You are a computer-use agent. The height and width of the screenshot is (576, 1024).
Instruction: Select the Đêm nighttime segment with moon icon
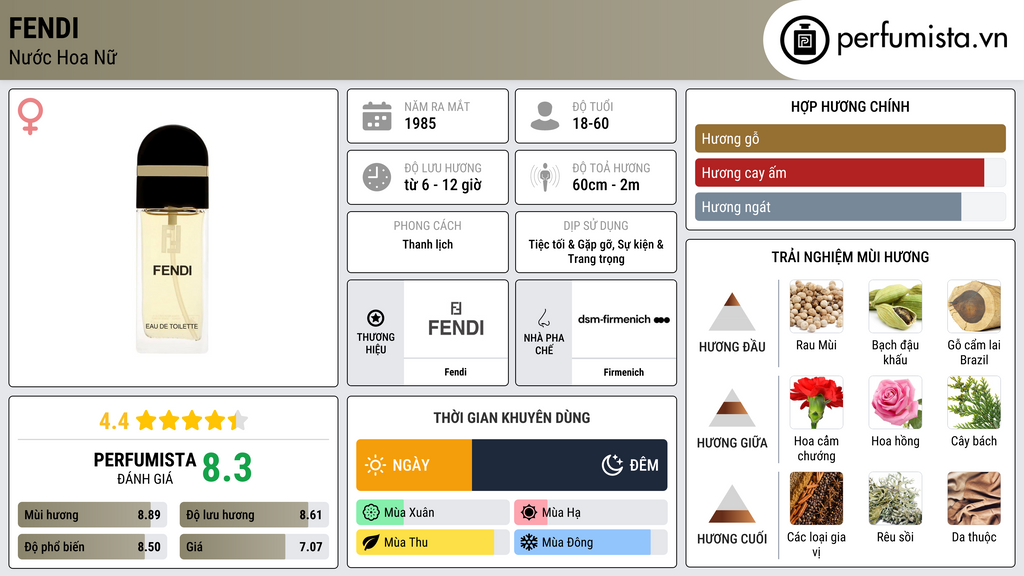click(x=569, y=465)
